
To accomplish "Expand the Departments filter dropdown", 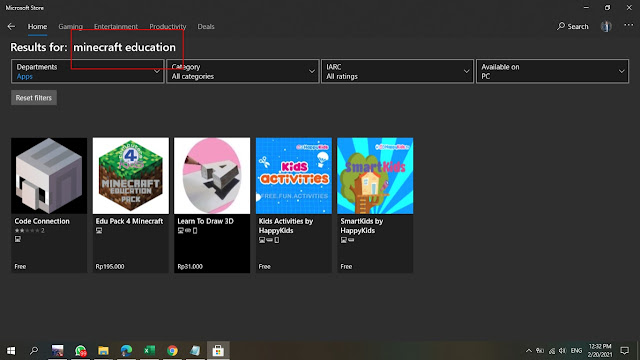I will 88,71.
